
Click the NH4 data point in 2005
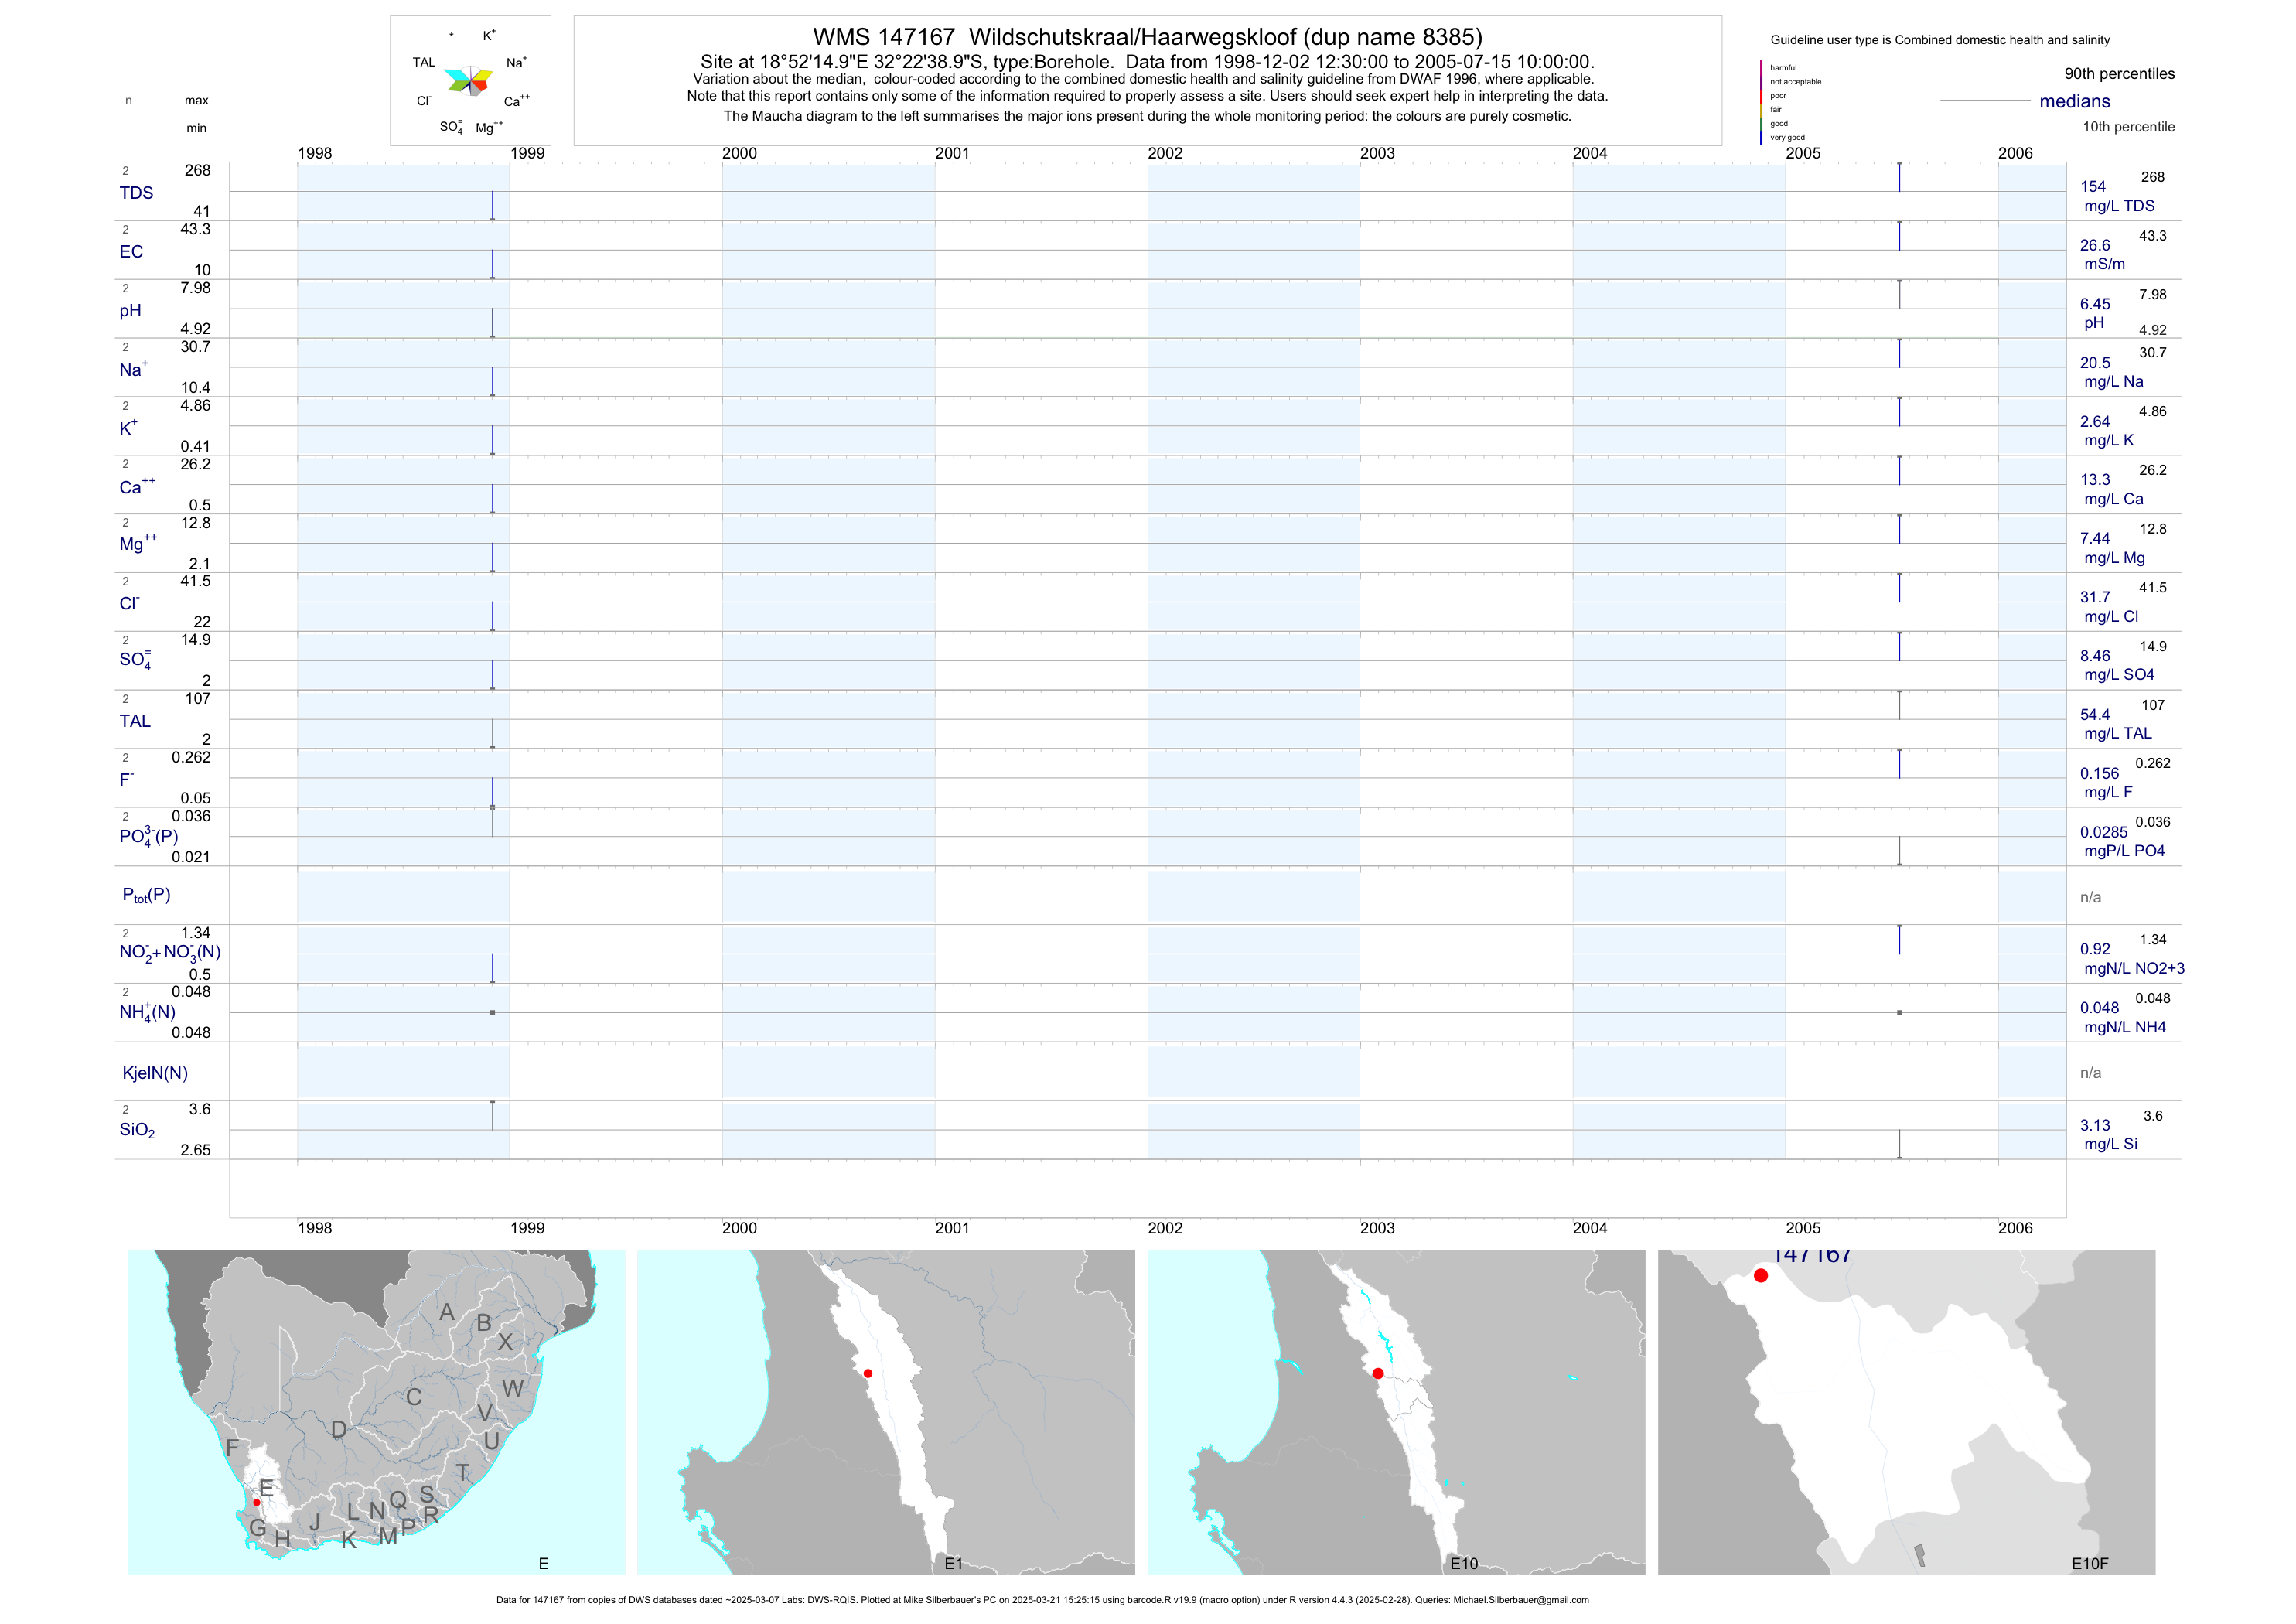coord(1899,1012)
